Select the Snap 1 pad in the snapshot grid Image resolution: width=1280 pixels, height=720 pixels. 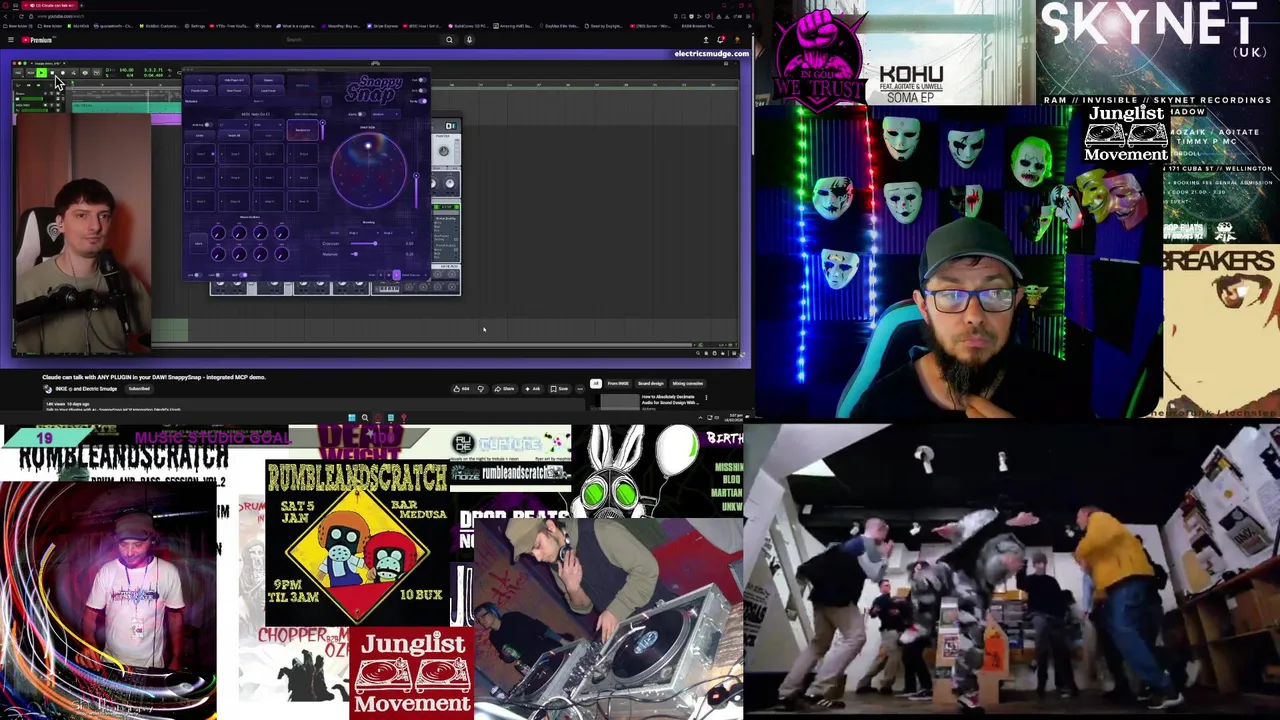[x=200, y=154]
